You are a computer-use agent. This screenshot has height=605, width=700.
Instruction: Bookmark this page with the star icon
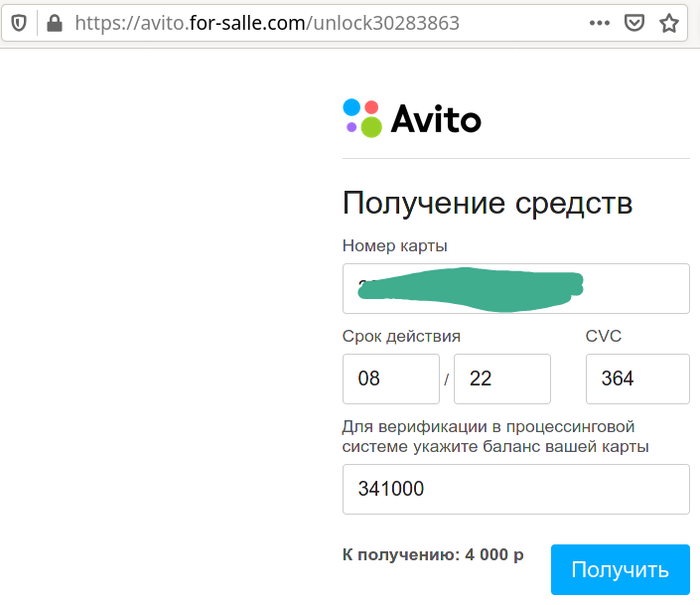(669, 22)
